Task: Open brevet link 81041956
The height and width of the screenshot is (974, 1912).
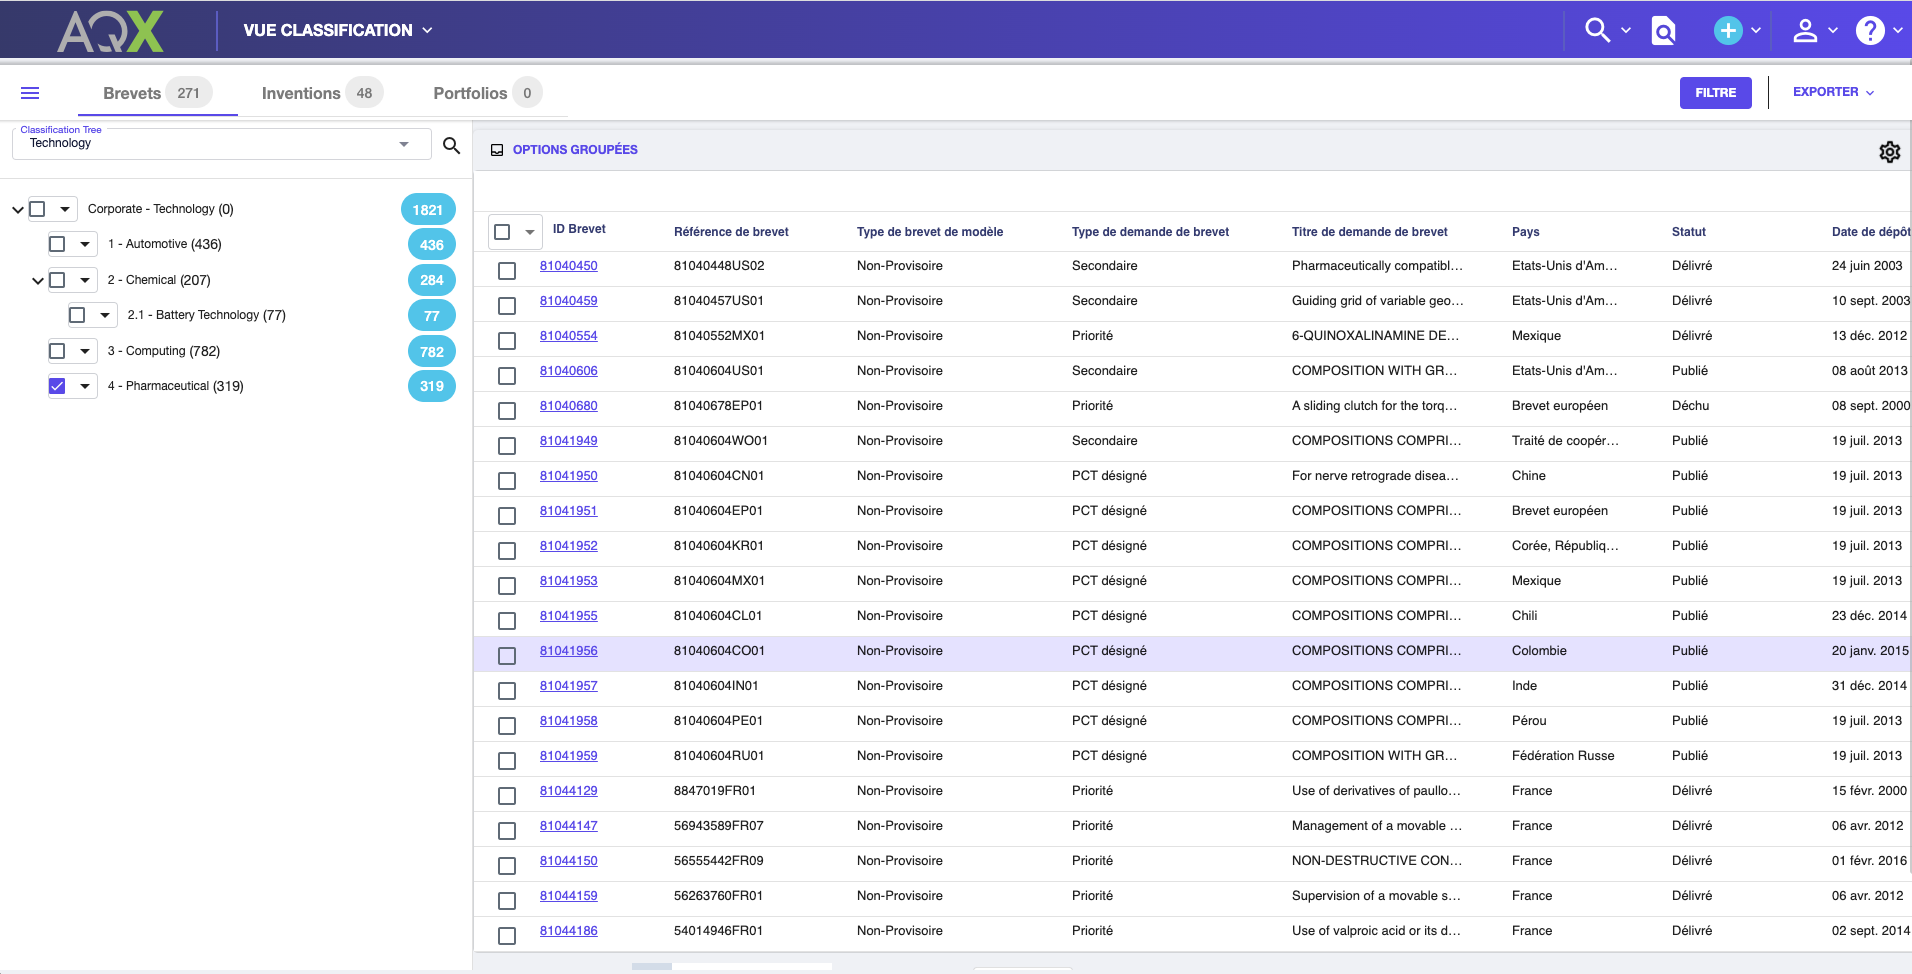Action: (x=568, y=651)
